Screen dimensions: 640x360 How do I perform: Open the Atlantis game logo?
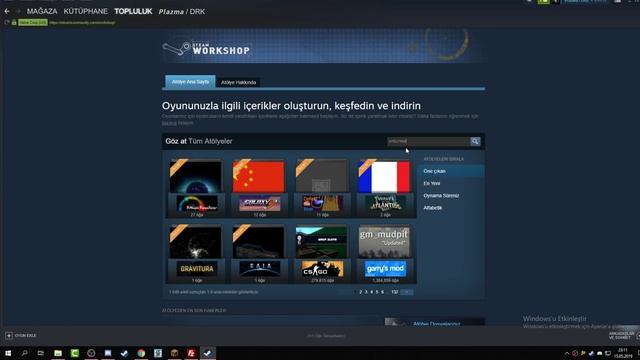point(385,203)
